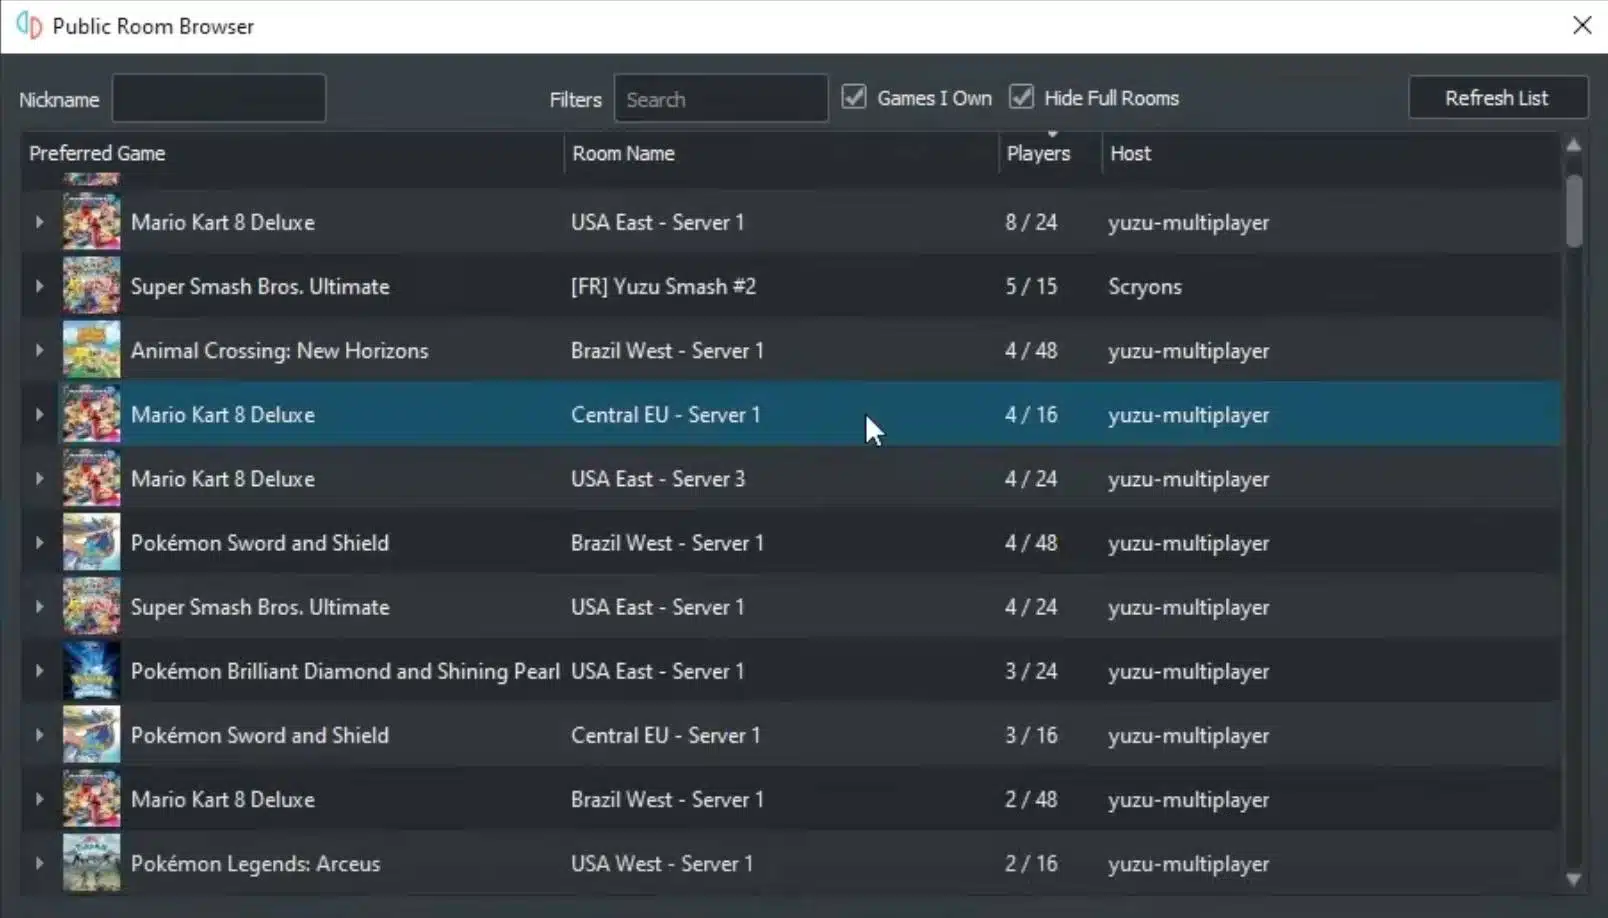Sort by the Room Name column header
Screen dimensions: 1608x918
(x=781, y=153)
